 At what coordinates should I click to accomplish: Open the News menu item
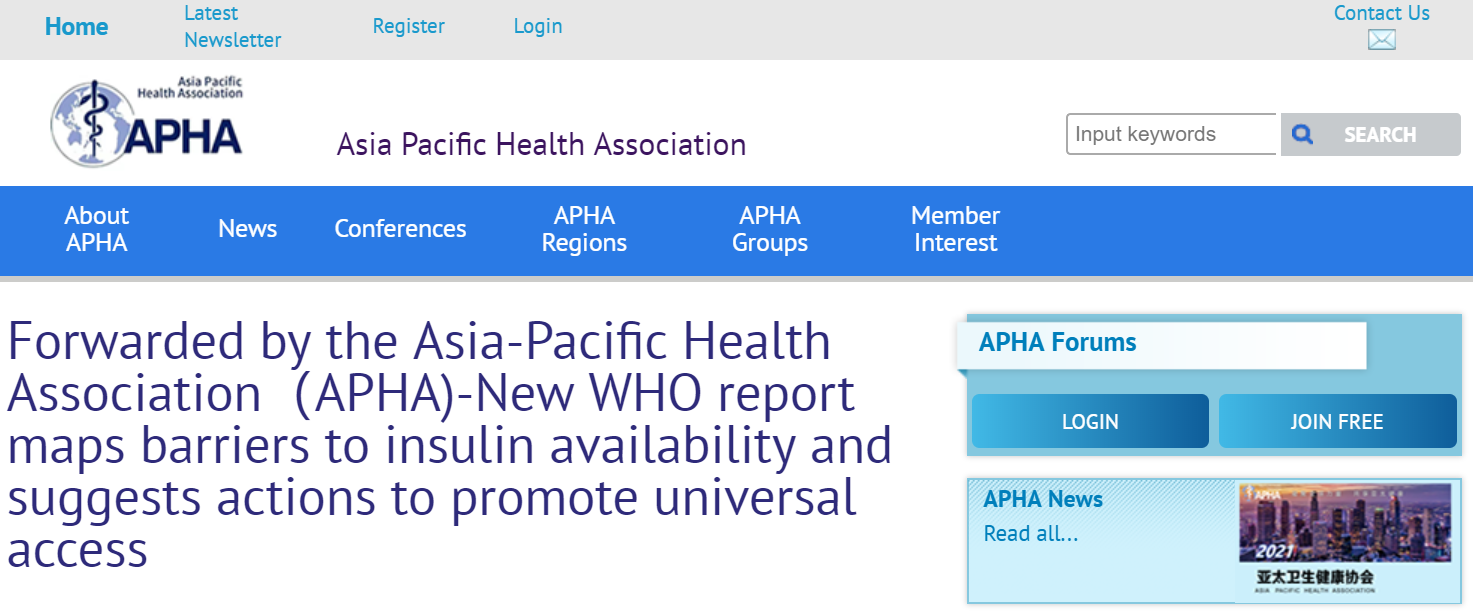247,229
